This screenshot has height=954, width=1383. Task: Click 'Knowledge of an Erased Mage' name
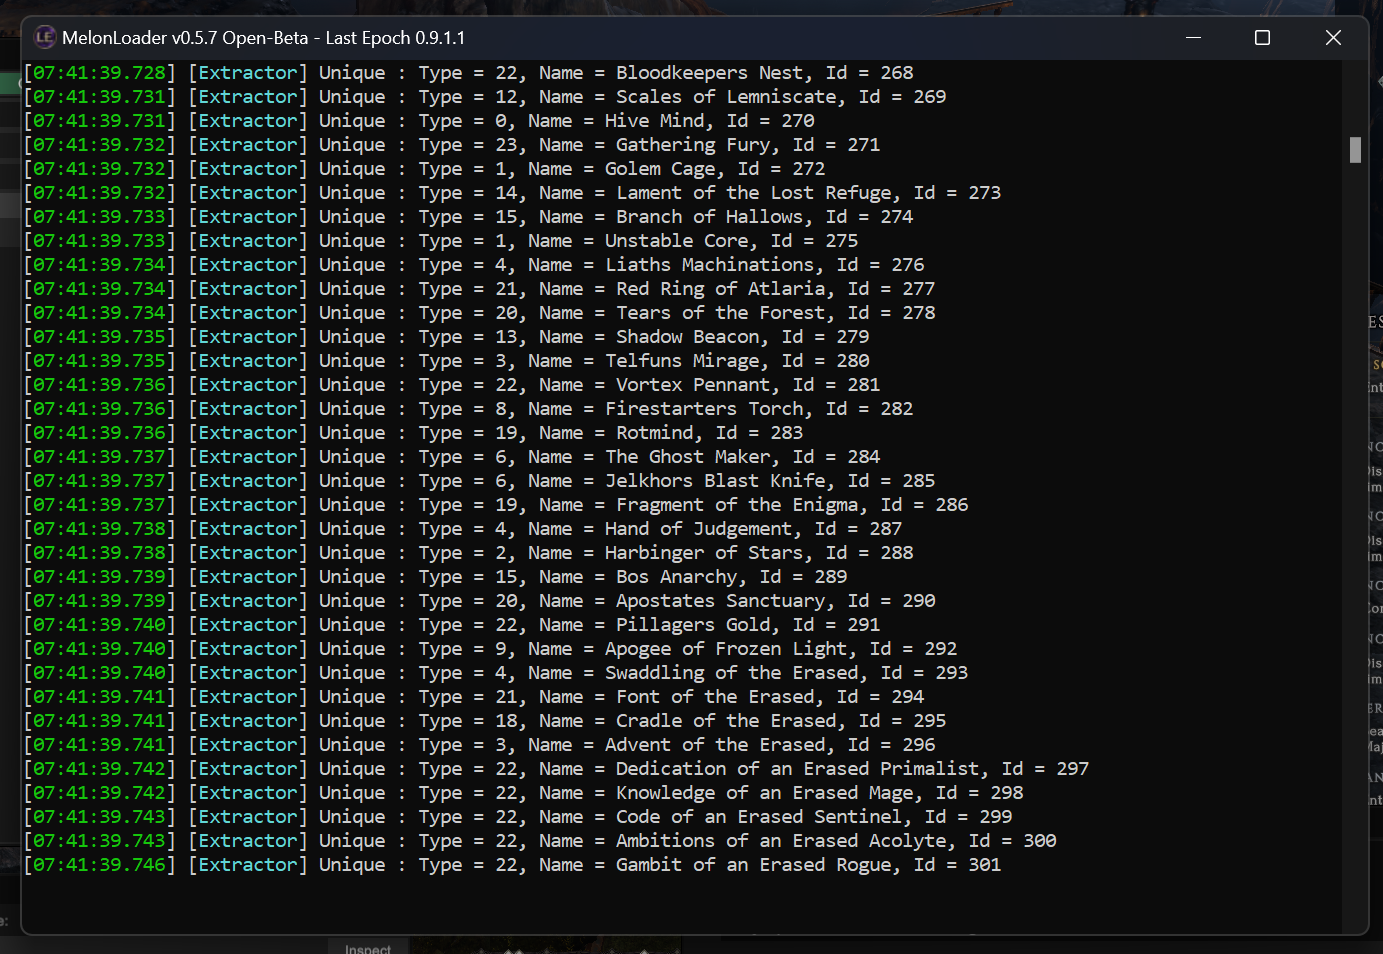pyautogui.click(x=764, y=793)
